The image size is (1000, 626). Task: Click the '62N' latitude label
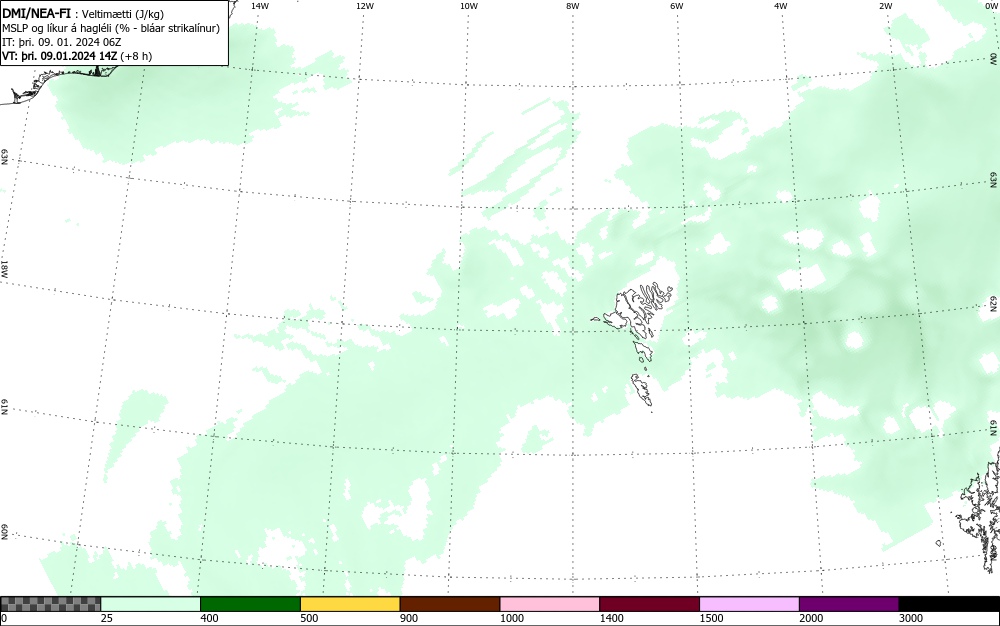[x=994, y=303]
